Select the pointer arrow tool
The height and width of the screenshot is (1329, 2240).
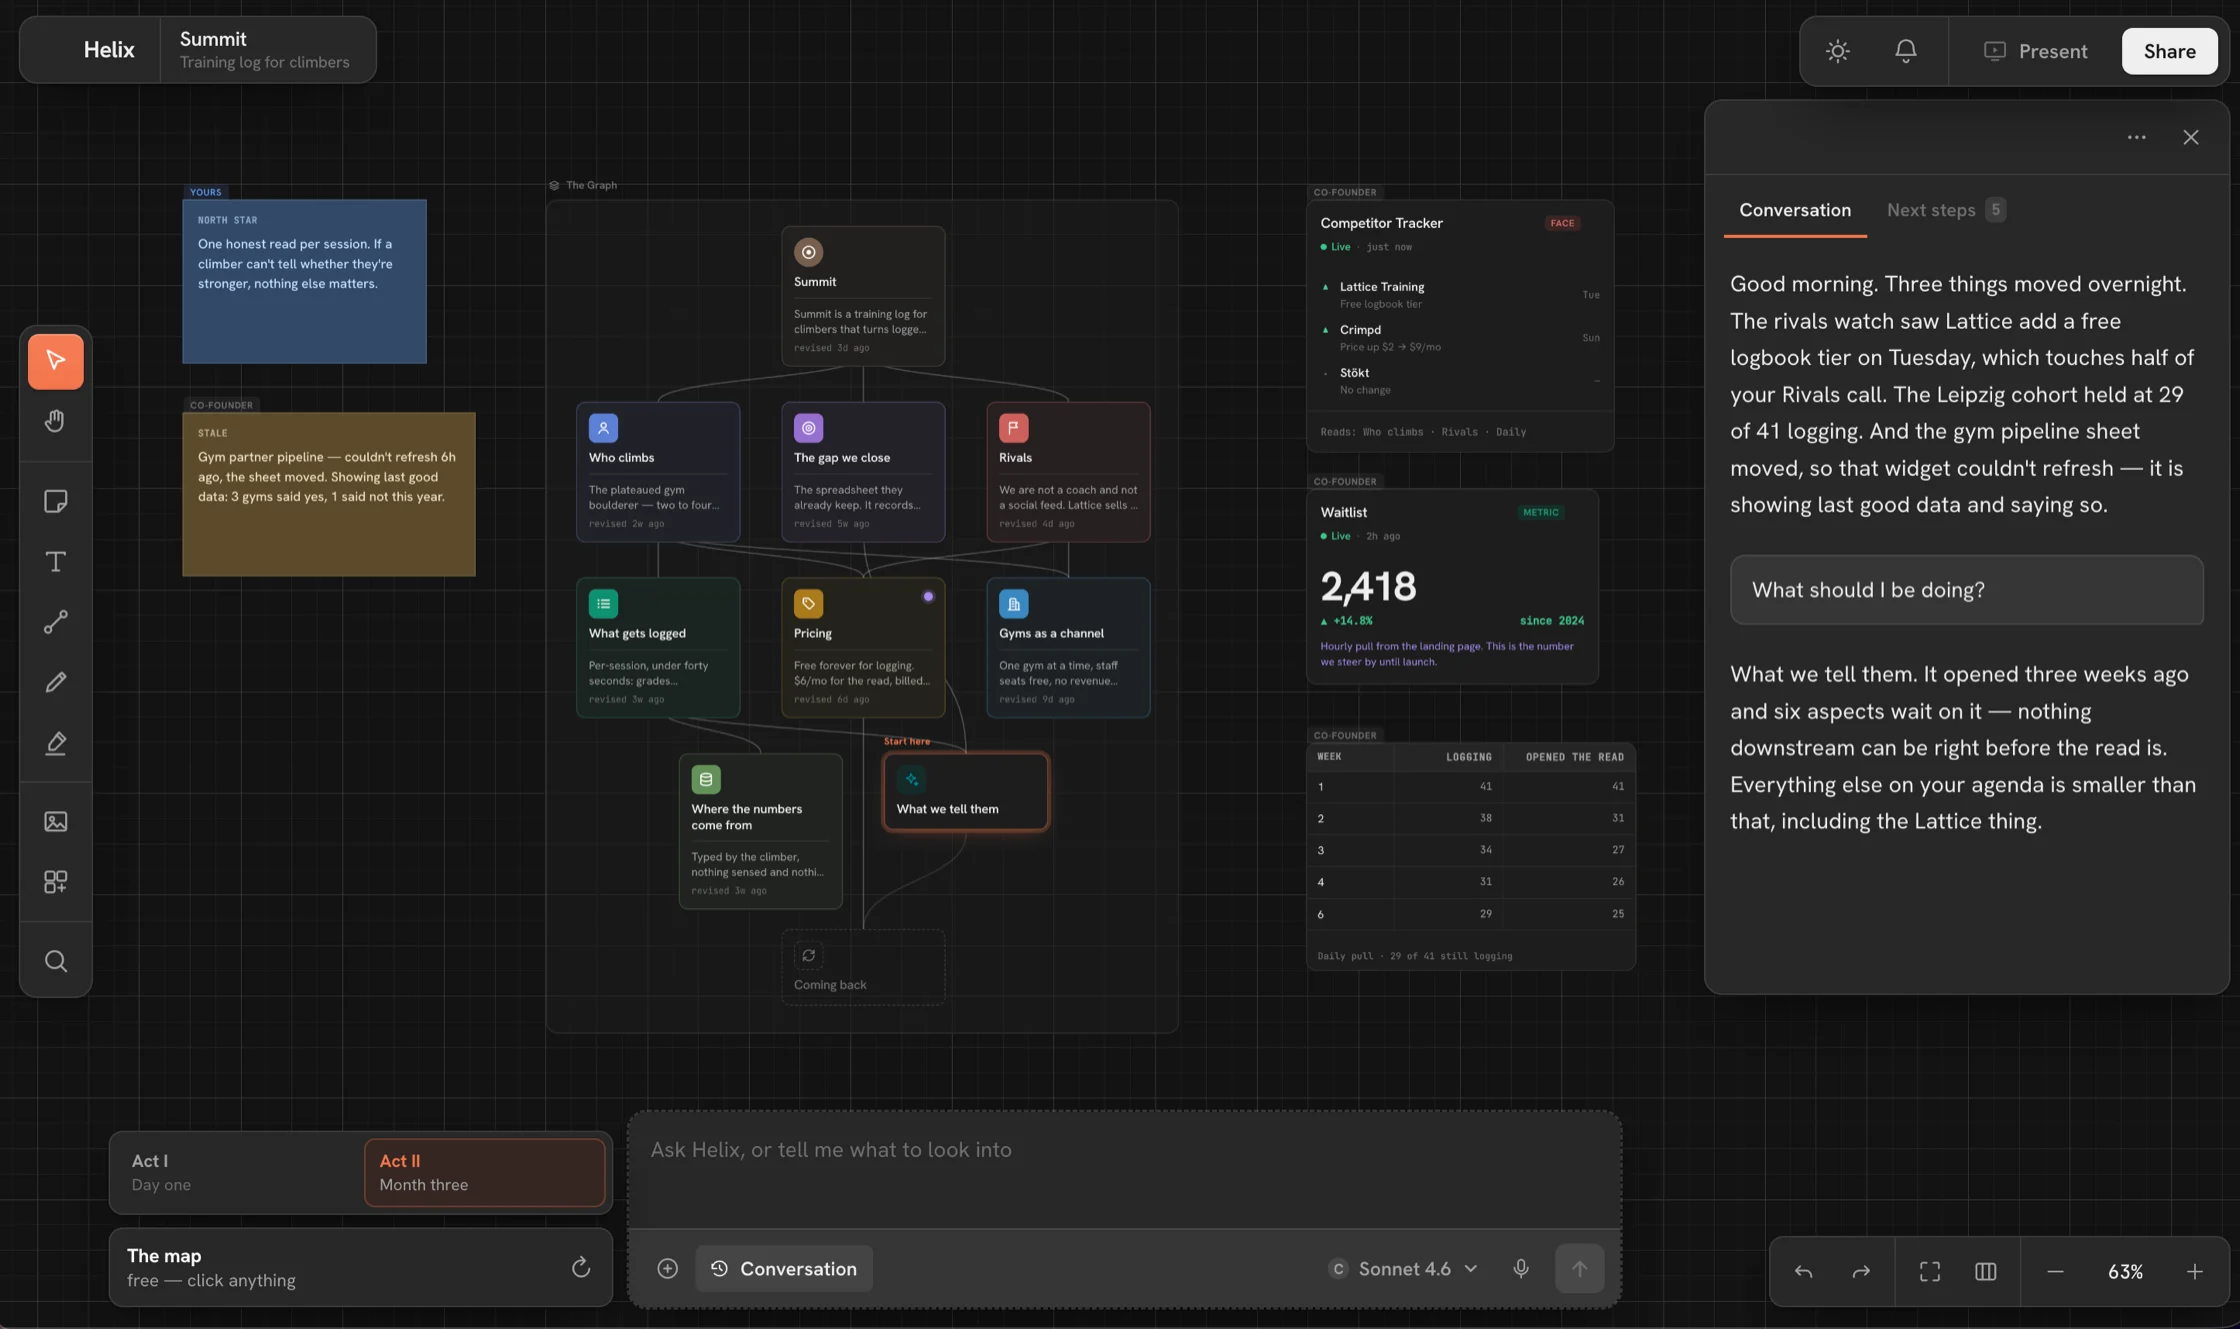click(56, 361)
